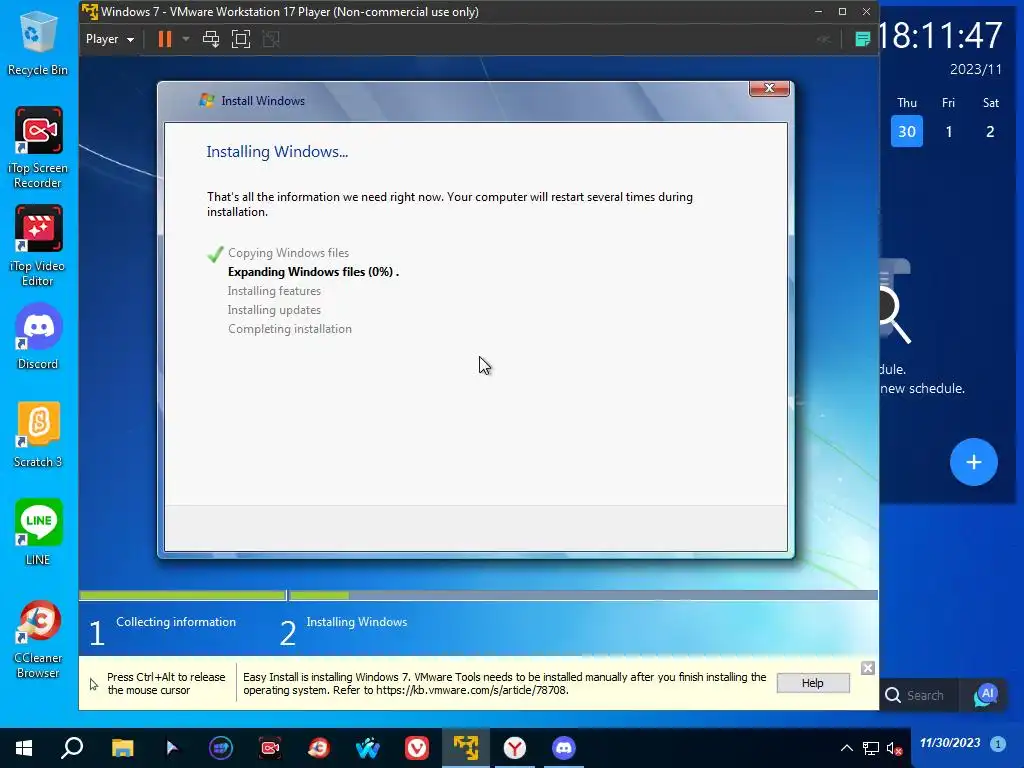1024x768 pixels.
Task: Select the Scratch 3 desktop shortcut
Action: (x=38, y=434)
